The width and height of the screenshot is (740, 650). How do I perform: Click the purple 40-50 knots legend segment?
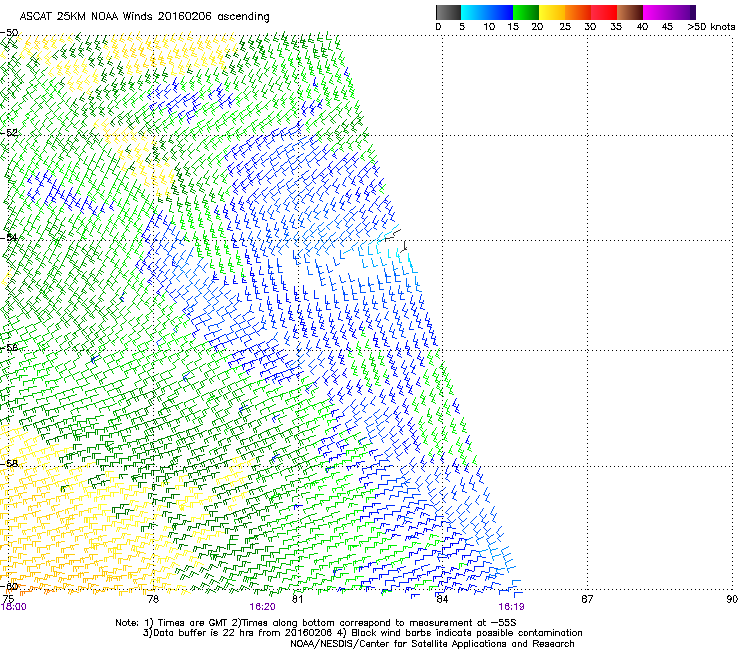pos(669,12)
